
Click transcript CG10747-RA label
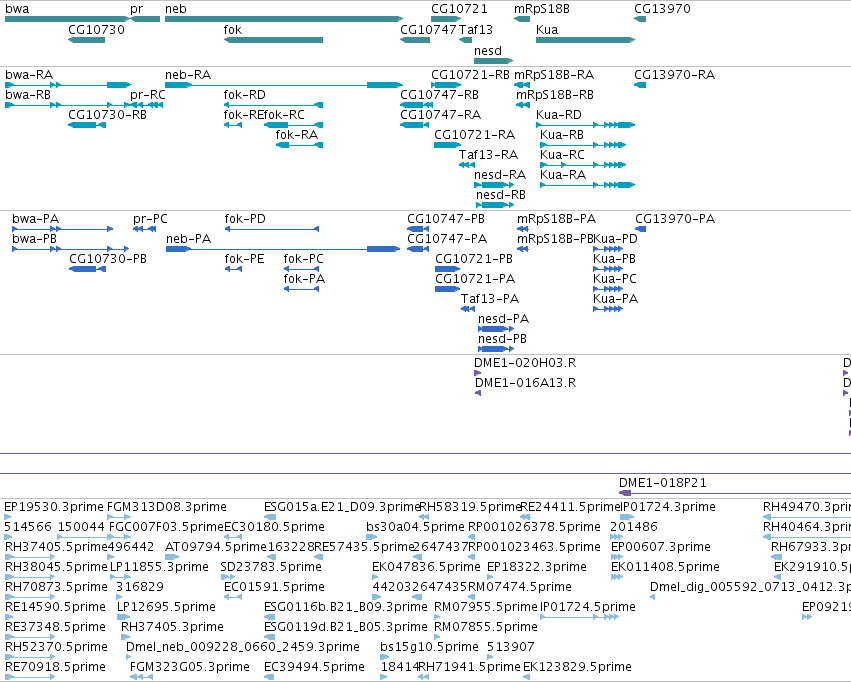click(440, 115)
